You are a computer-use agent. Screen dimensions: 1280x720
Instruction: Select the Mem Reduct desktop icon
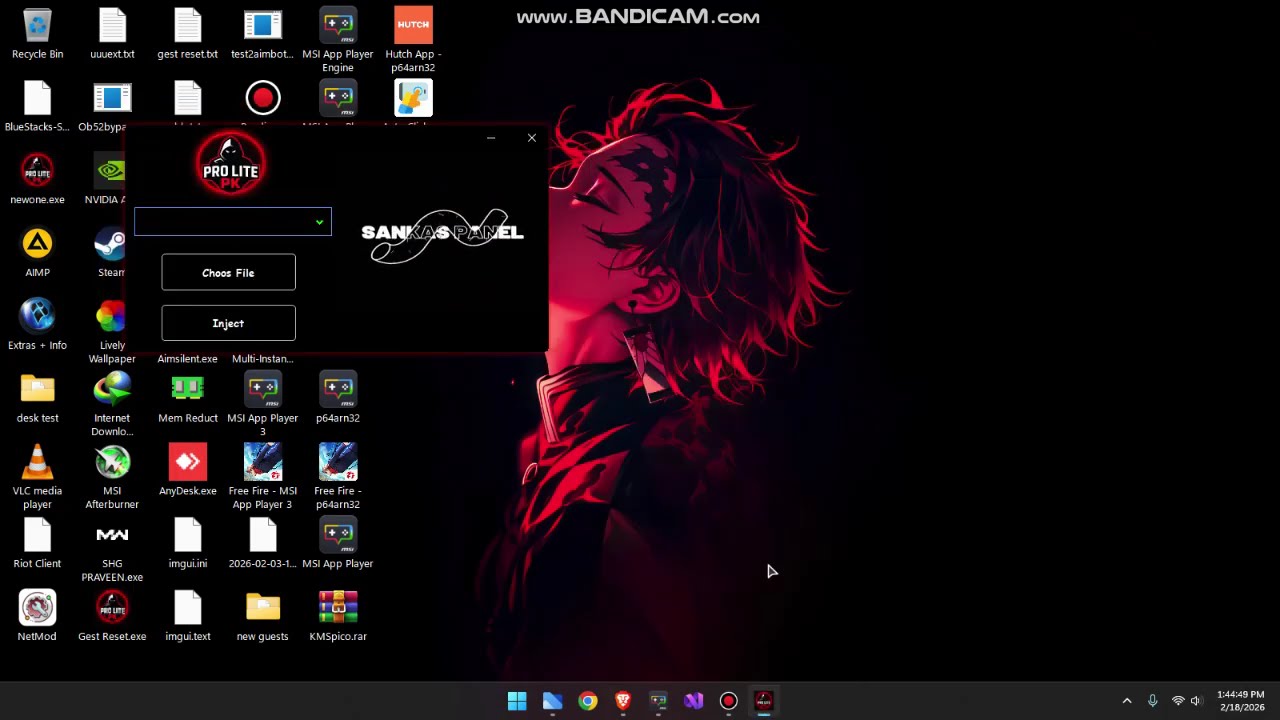click(x=187, y=398)
